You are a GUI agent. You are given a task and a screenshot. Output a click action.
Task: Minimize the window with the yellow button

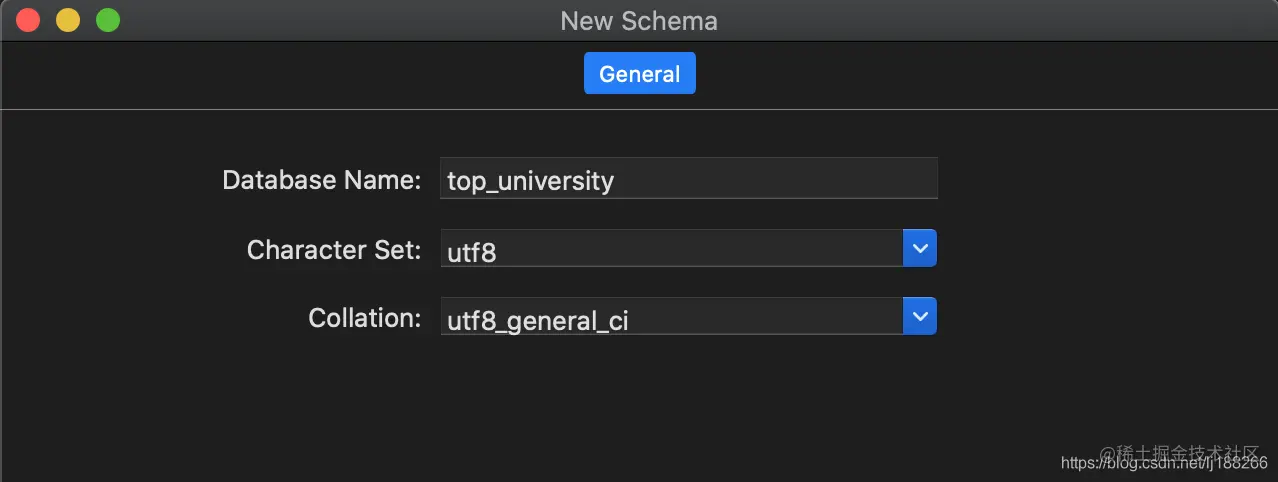(68, 20)
